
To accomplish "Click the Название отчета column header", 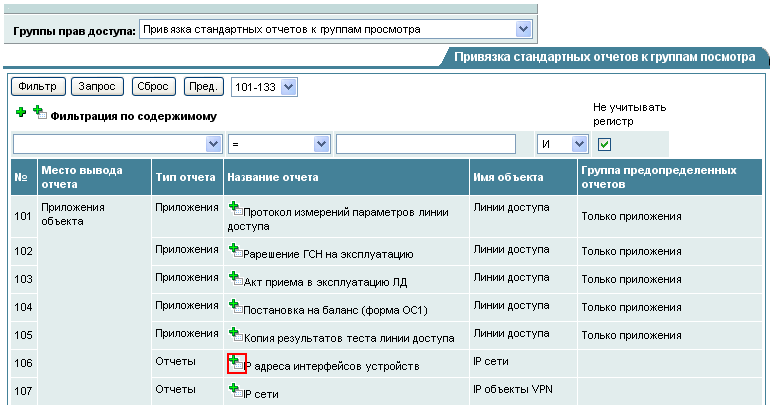I will (347, 177).
